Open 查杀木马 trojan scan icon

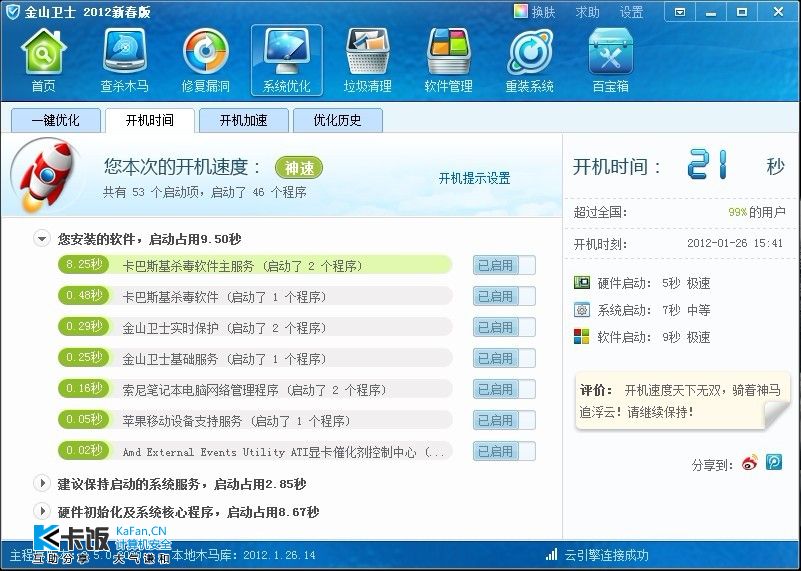click(124, 61)
